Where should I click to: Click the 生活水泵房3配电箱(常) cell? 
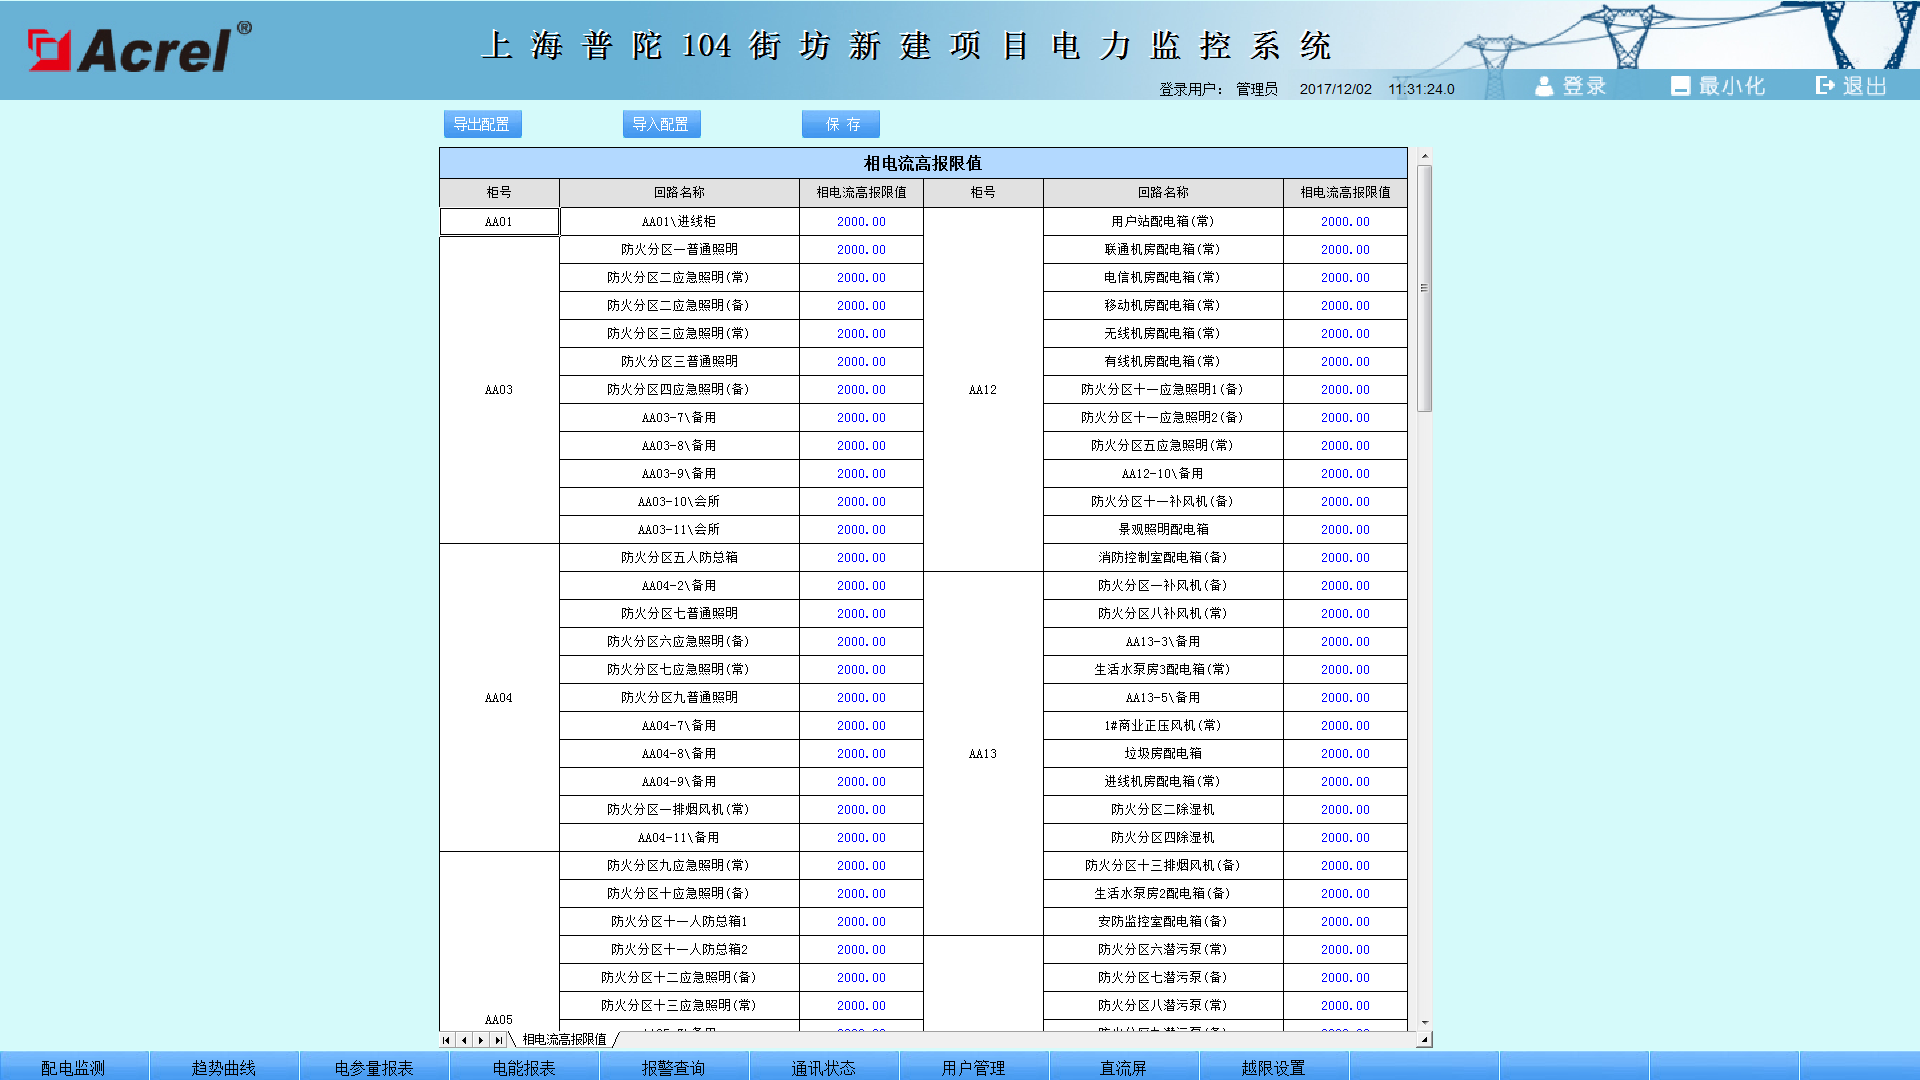pyautogui.click(x=1163, y=670)
